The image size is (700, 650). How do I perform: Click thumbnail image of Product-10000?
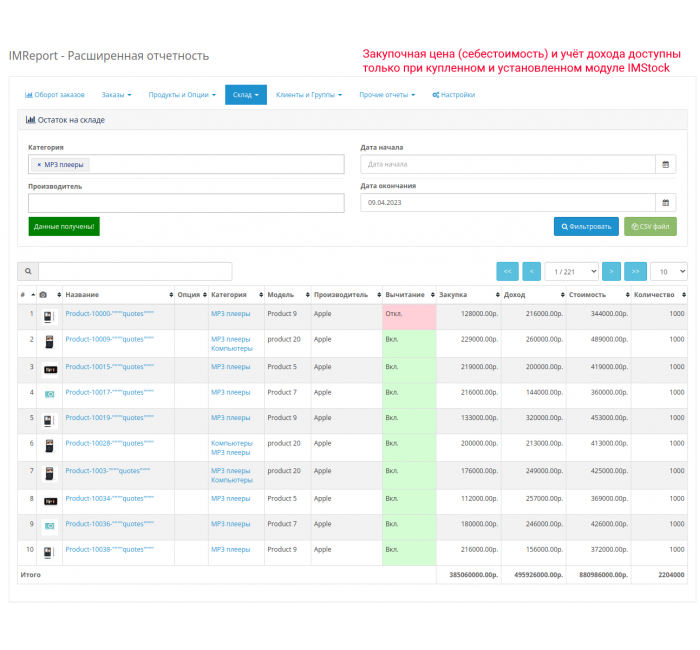pyautogui.click(x=49, y=317)
